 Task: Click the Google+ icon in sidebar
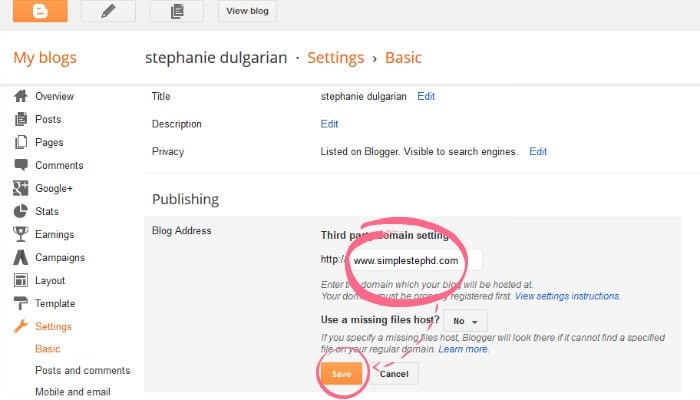[x=21, y=188]
